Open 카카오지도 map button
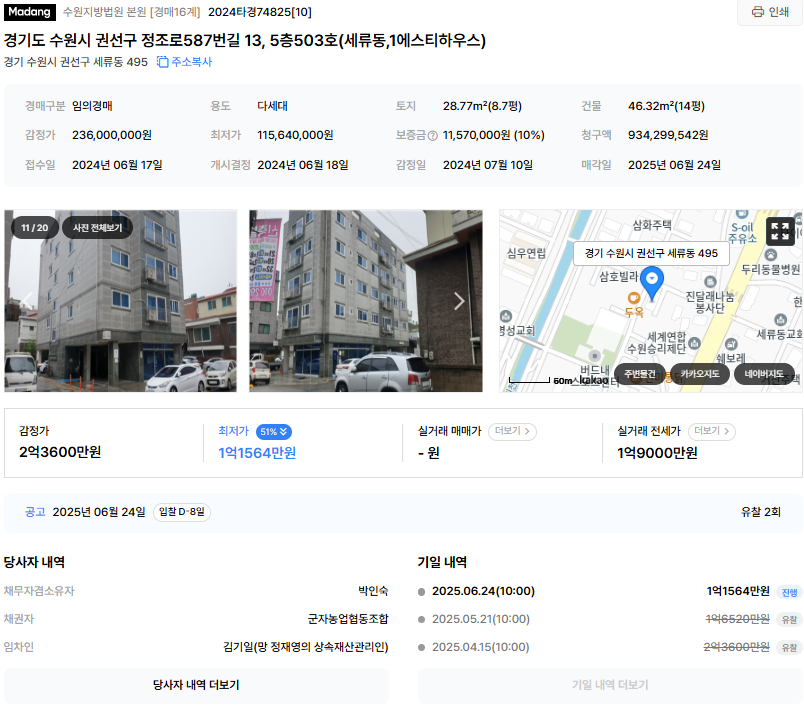This screenshot has width=804, height=712. pyautogui.click(x=699, y=374)
